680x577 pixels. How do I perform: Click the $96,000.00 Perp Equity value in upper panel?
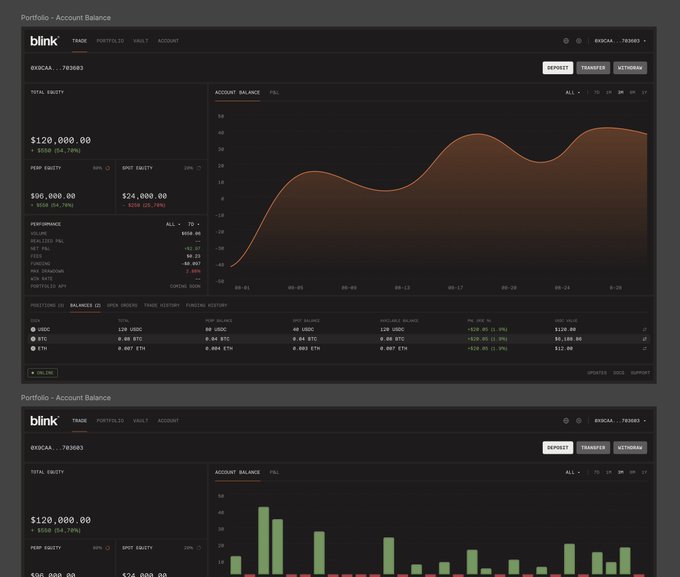[53, 196]
